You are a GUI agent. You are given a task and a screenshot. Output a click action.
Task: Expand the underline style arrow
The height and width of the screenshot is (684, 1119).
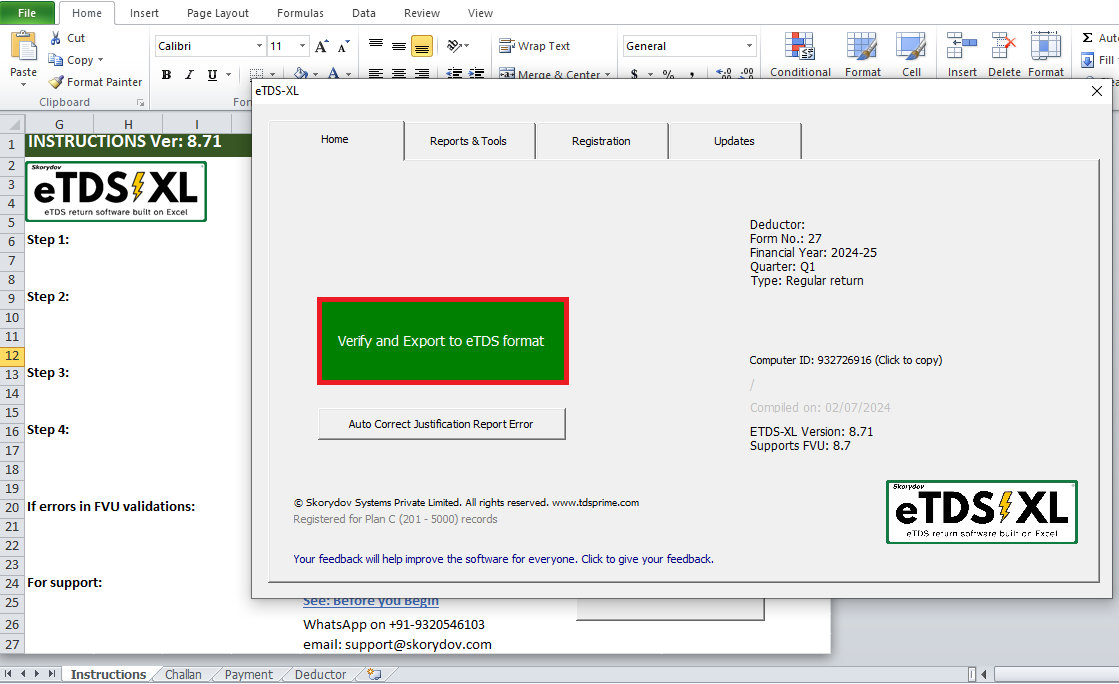tap(228, 74)
